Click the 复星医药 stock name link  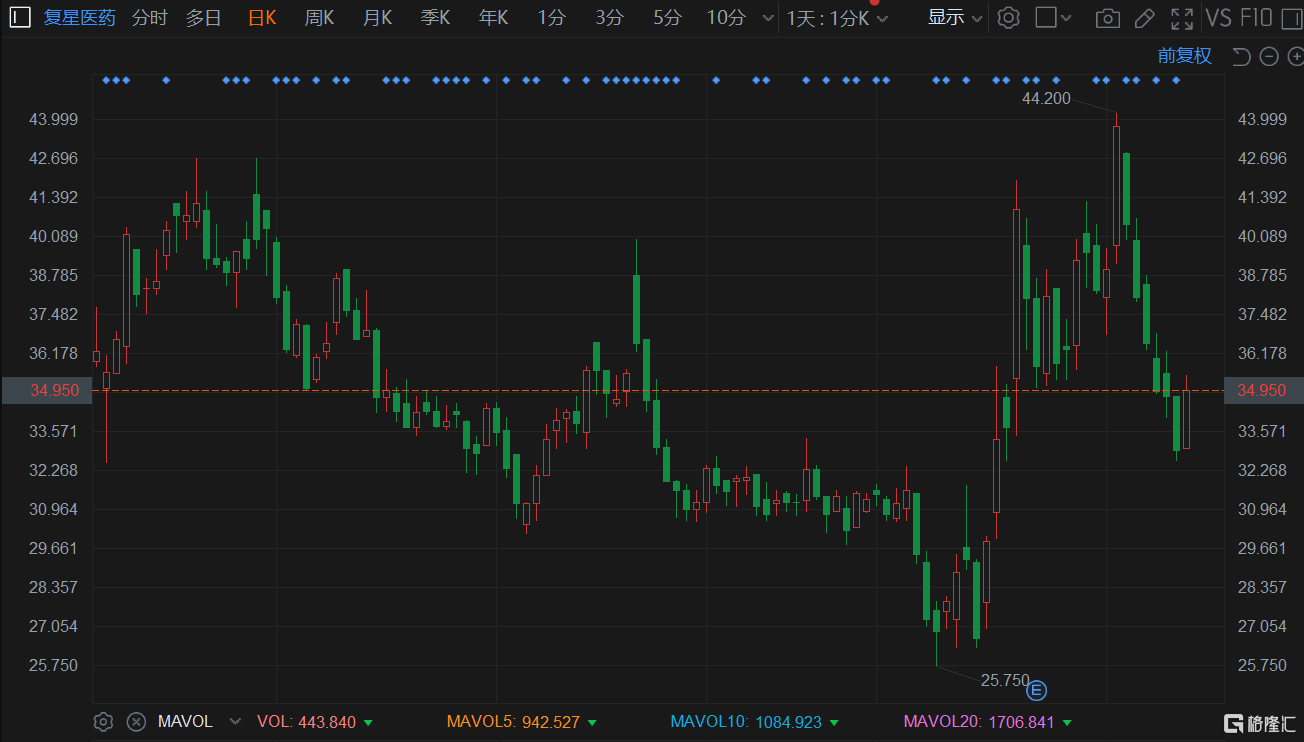click(x=80, y=18)
